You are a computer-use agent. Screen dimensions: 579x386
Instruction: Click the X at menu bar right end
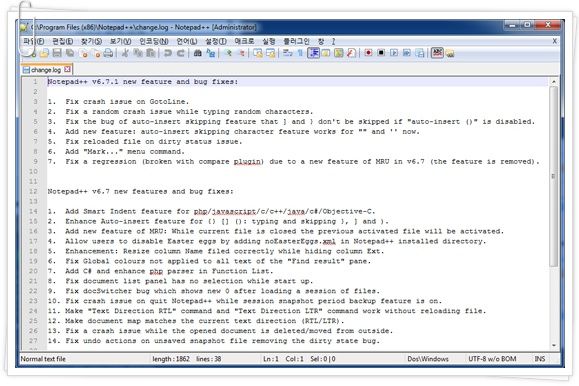point(554,41)
